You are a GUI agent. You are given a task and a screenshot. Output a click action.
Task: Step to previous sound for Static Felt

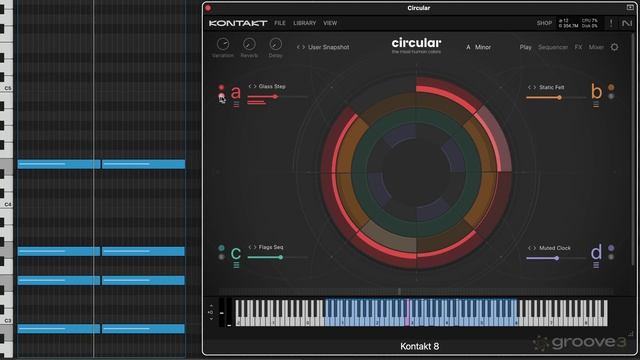coord(529,87)
